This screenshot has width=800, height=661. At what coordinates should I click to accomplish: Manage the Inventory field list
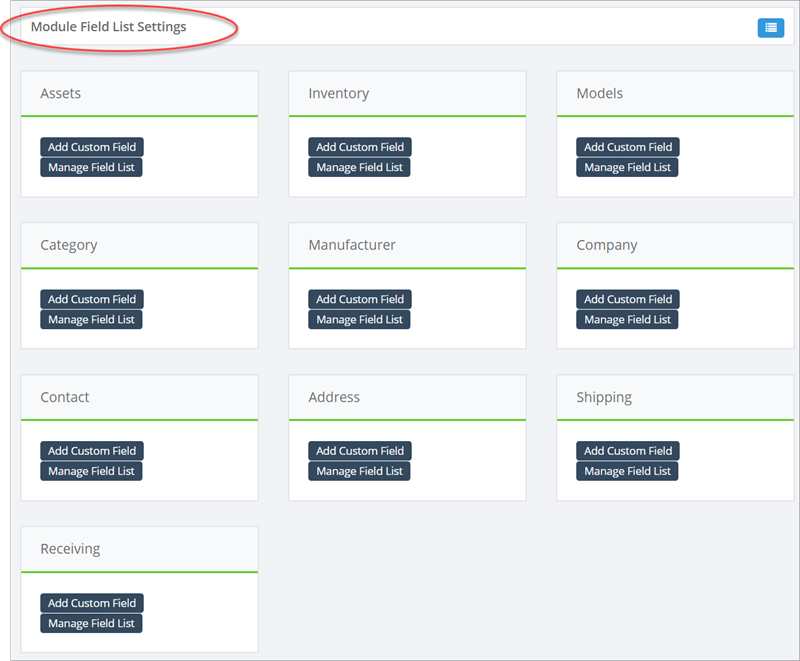[x=359, y=167]
